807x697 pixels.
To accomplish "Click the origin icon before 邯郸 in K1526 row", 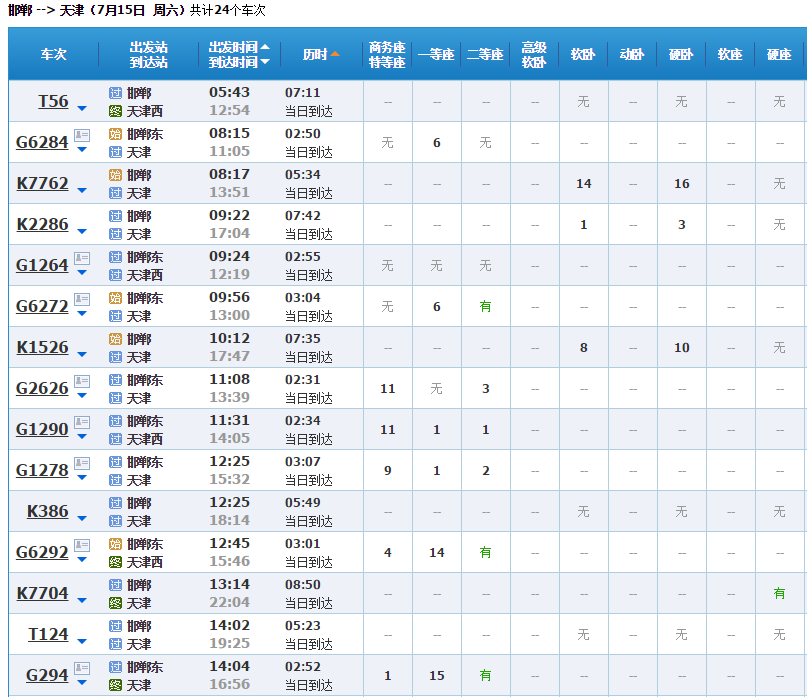I will [115, 339].
